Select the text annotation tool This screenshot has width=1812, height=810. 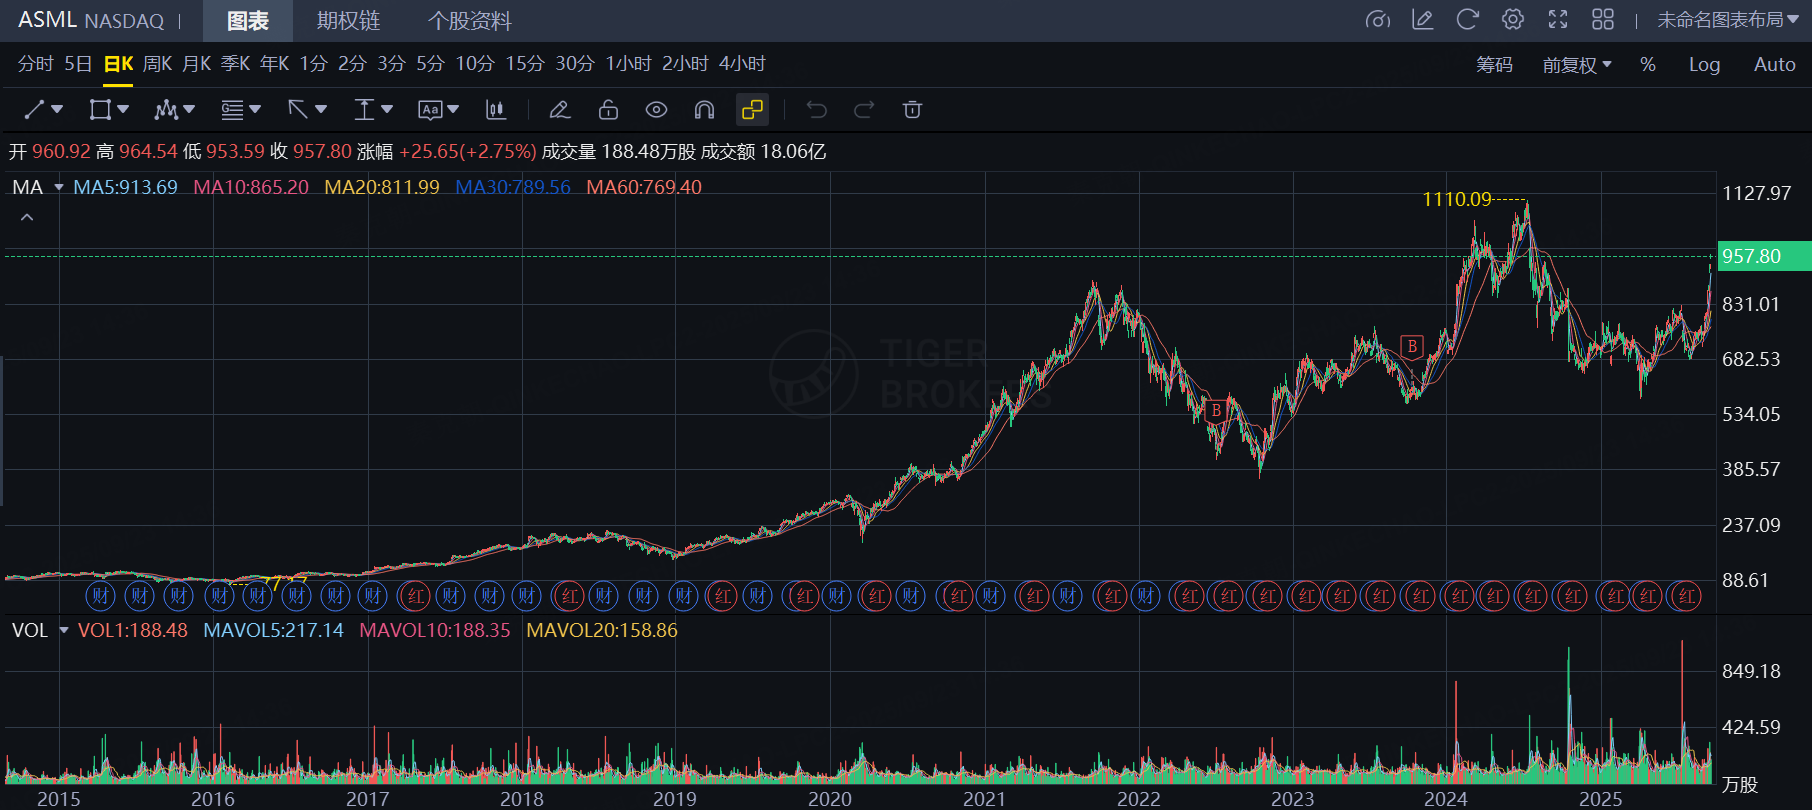[x=430, y=109]
